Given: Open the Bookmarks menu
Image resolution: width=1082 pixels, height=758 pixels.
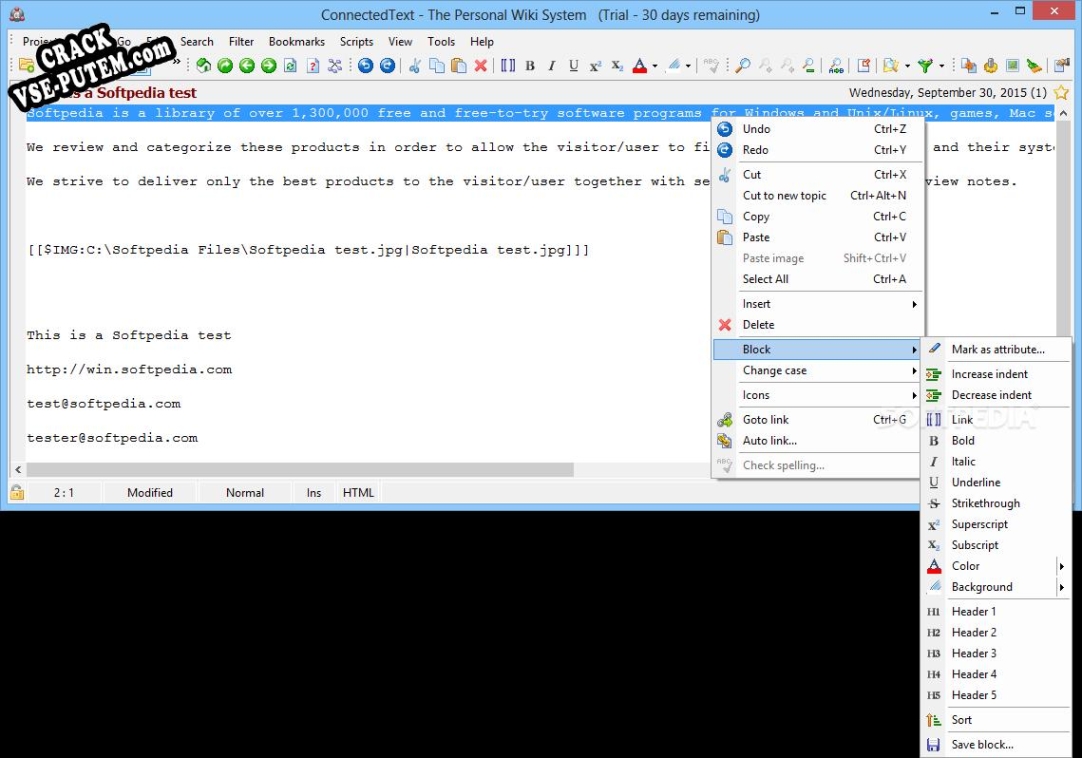Looking at the screenshot, I should coord(296,42).
